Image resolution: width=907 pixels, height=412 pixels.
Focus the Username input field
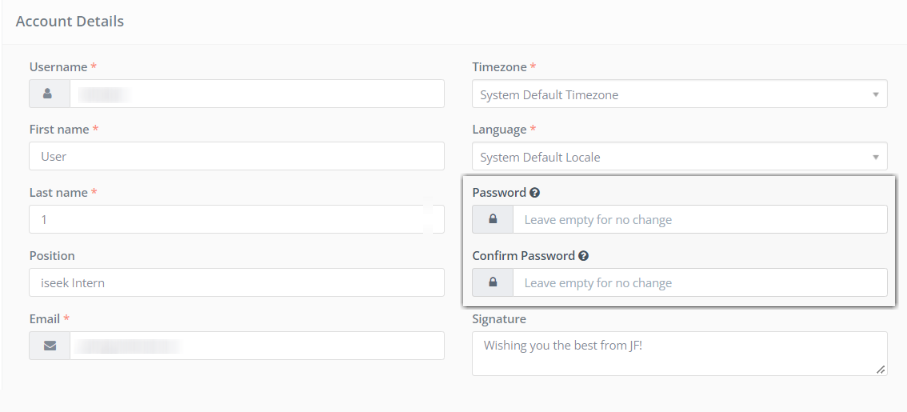(x=256, y=94)
